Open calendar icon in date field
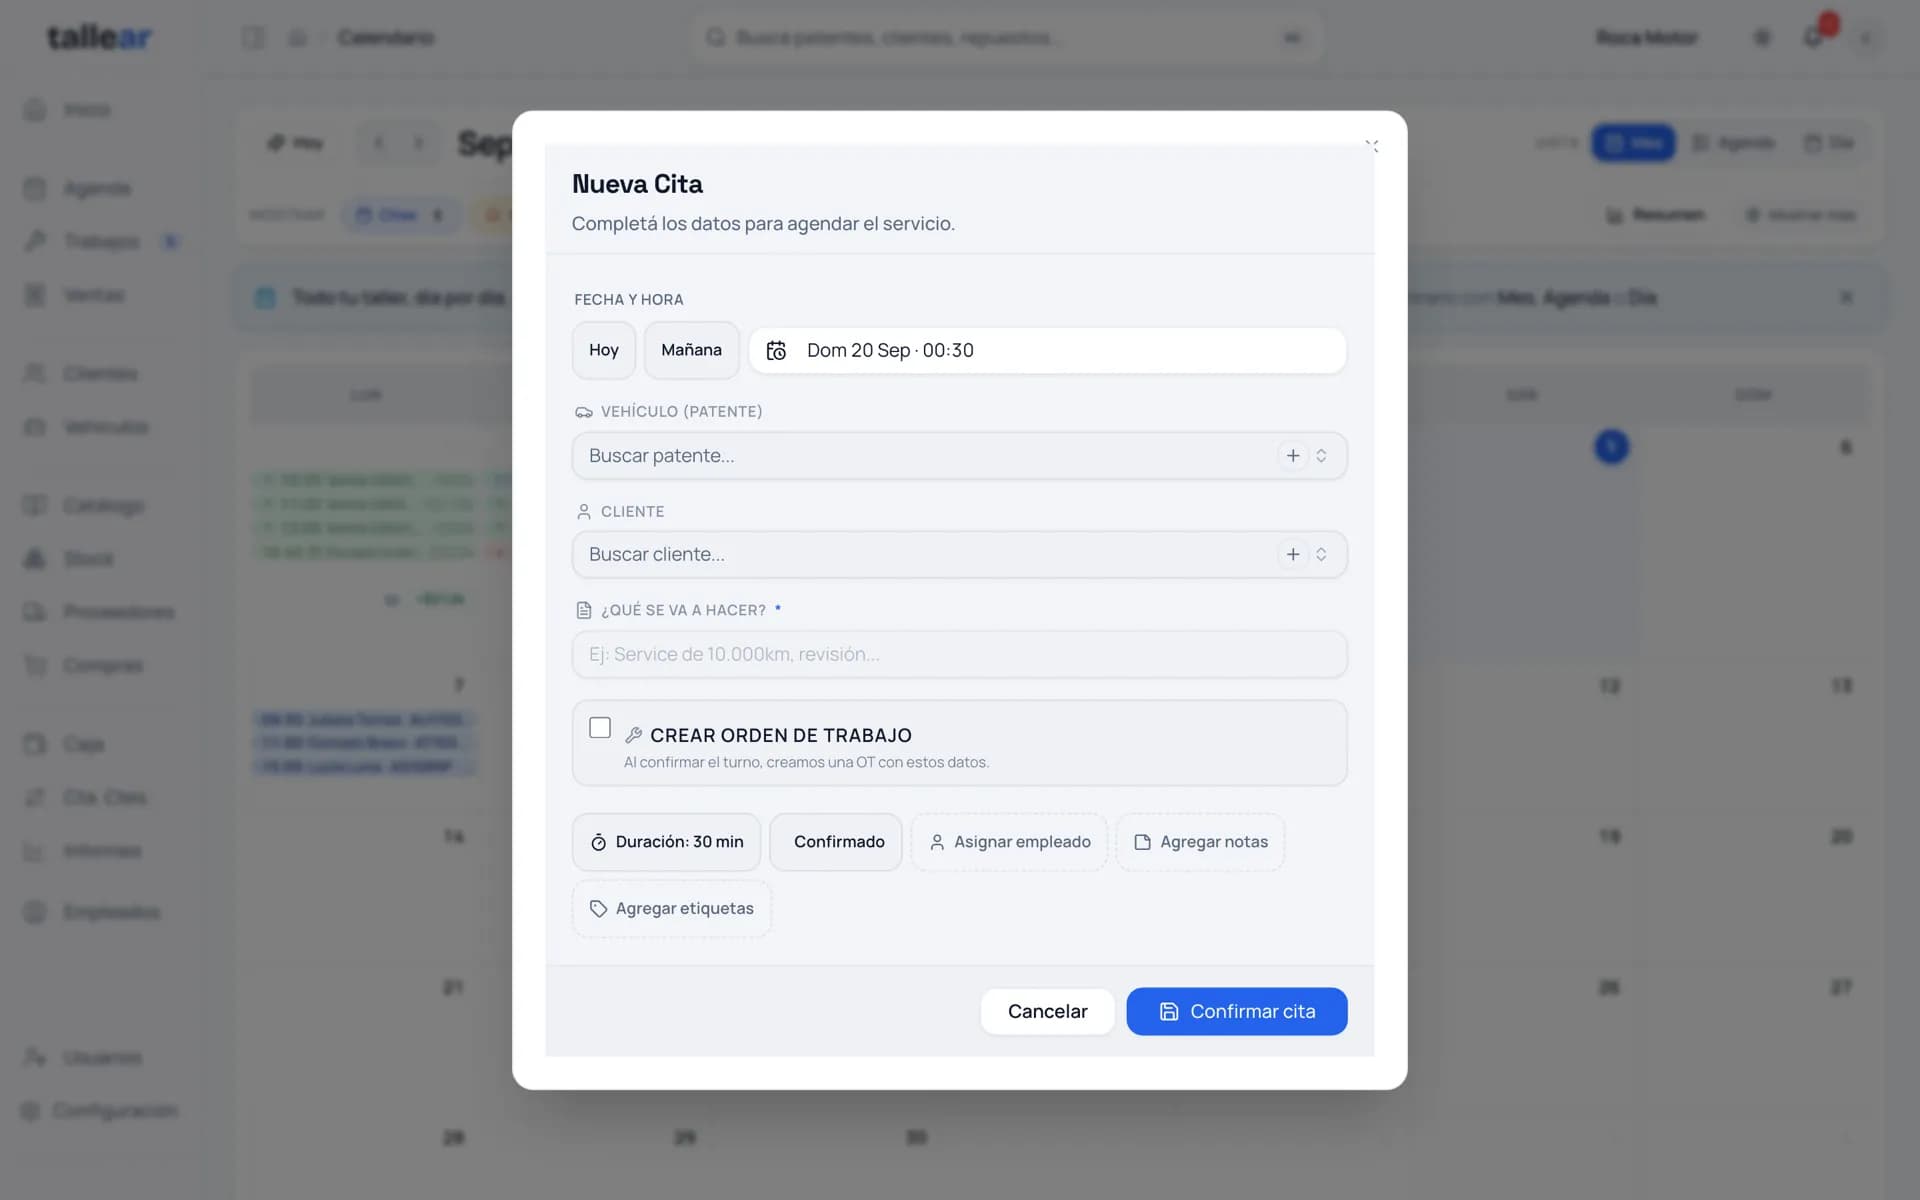 (776, 350)
